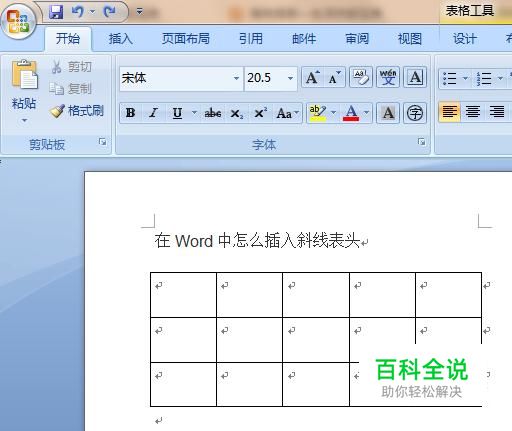
Task: Open the 插入 tab
Action: [121, 39]
